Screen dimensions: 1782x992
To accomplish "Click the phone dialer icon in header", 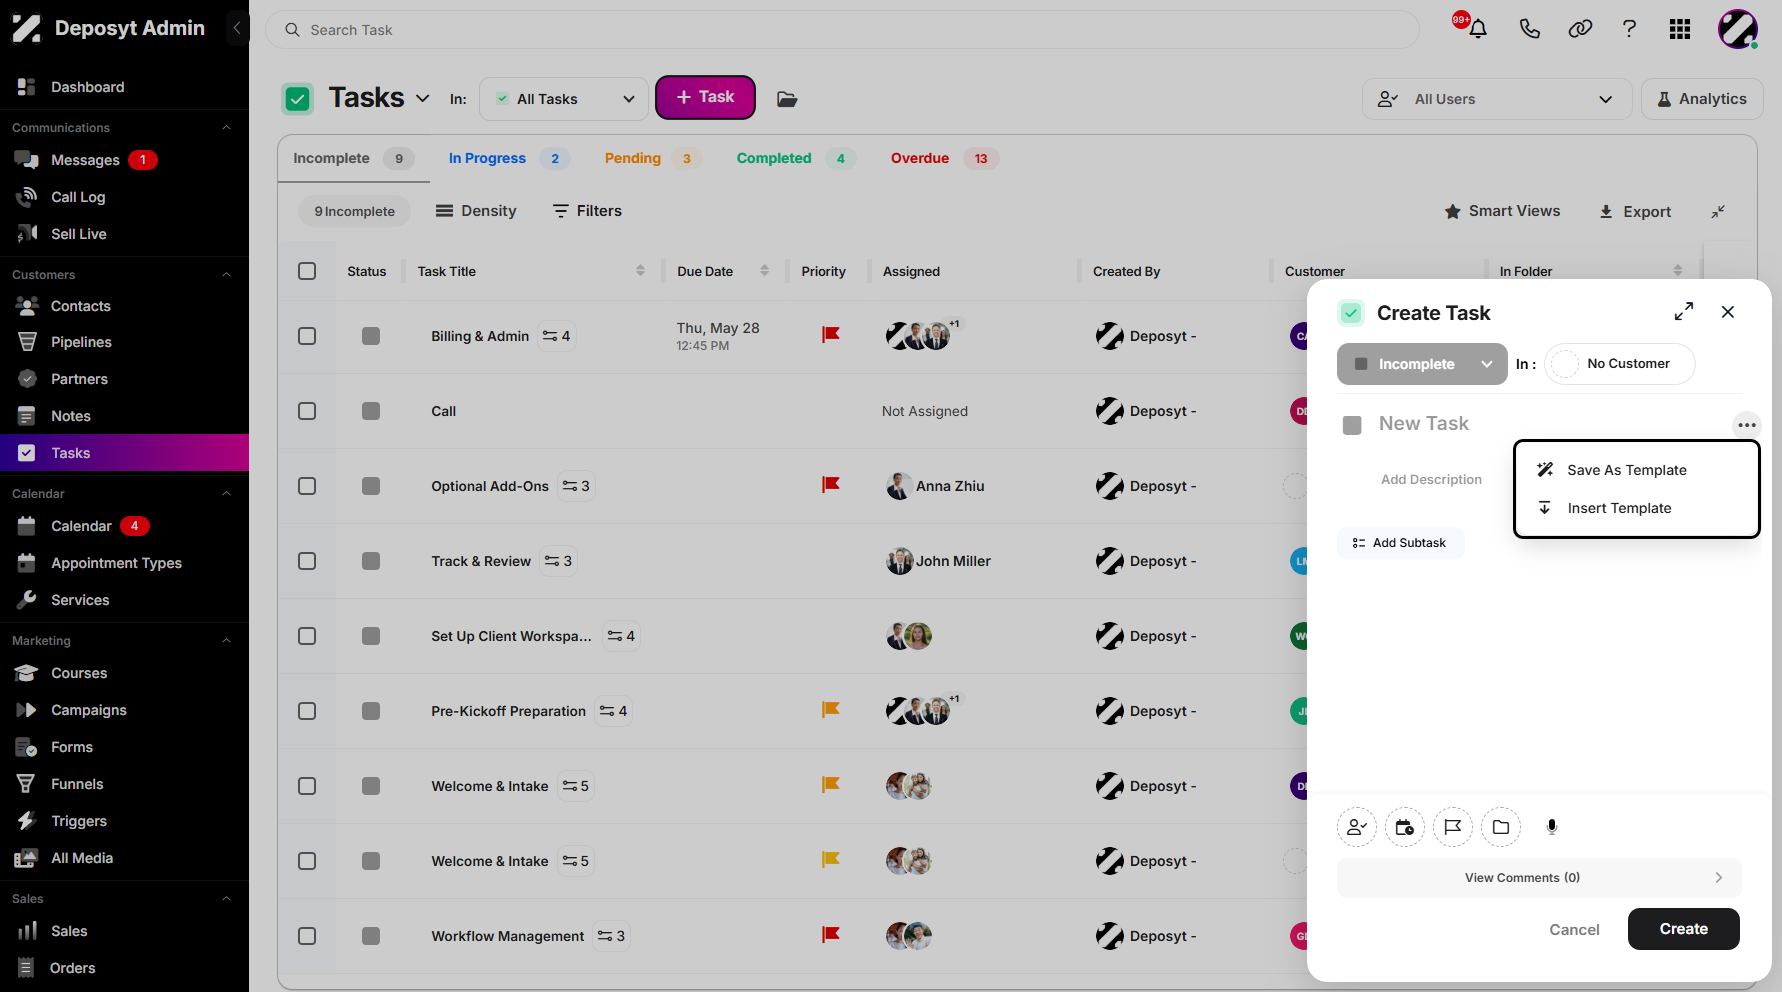I will 1529,29.
